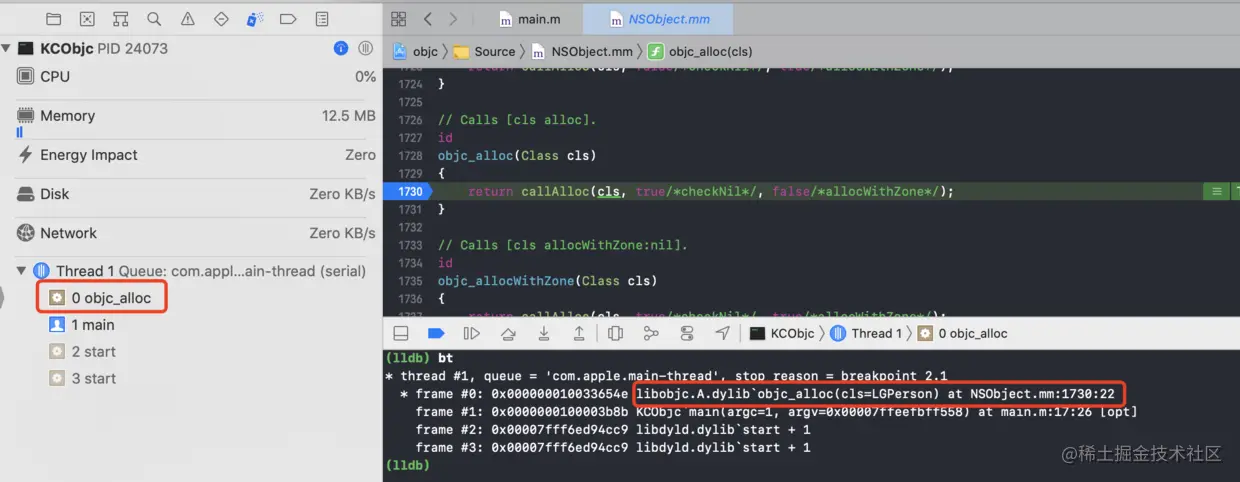Toggle the blue breakpoints activation button
The height and width of the screenshot is (482, 1240).
pos(435,333)
